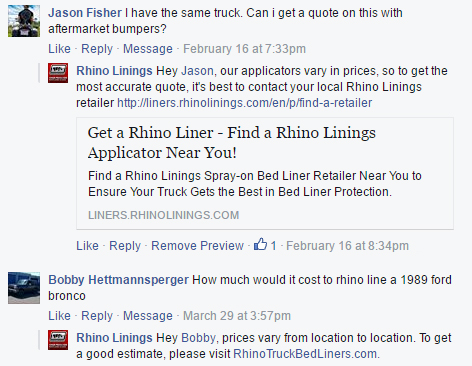Click the thumbs-up like count icon
Viewport: 472px width, 366px height.
pyautogui.click(x=260, y=244)
